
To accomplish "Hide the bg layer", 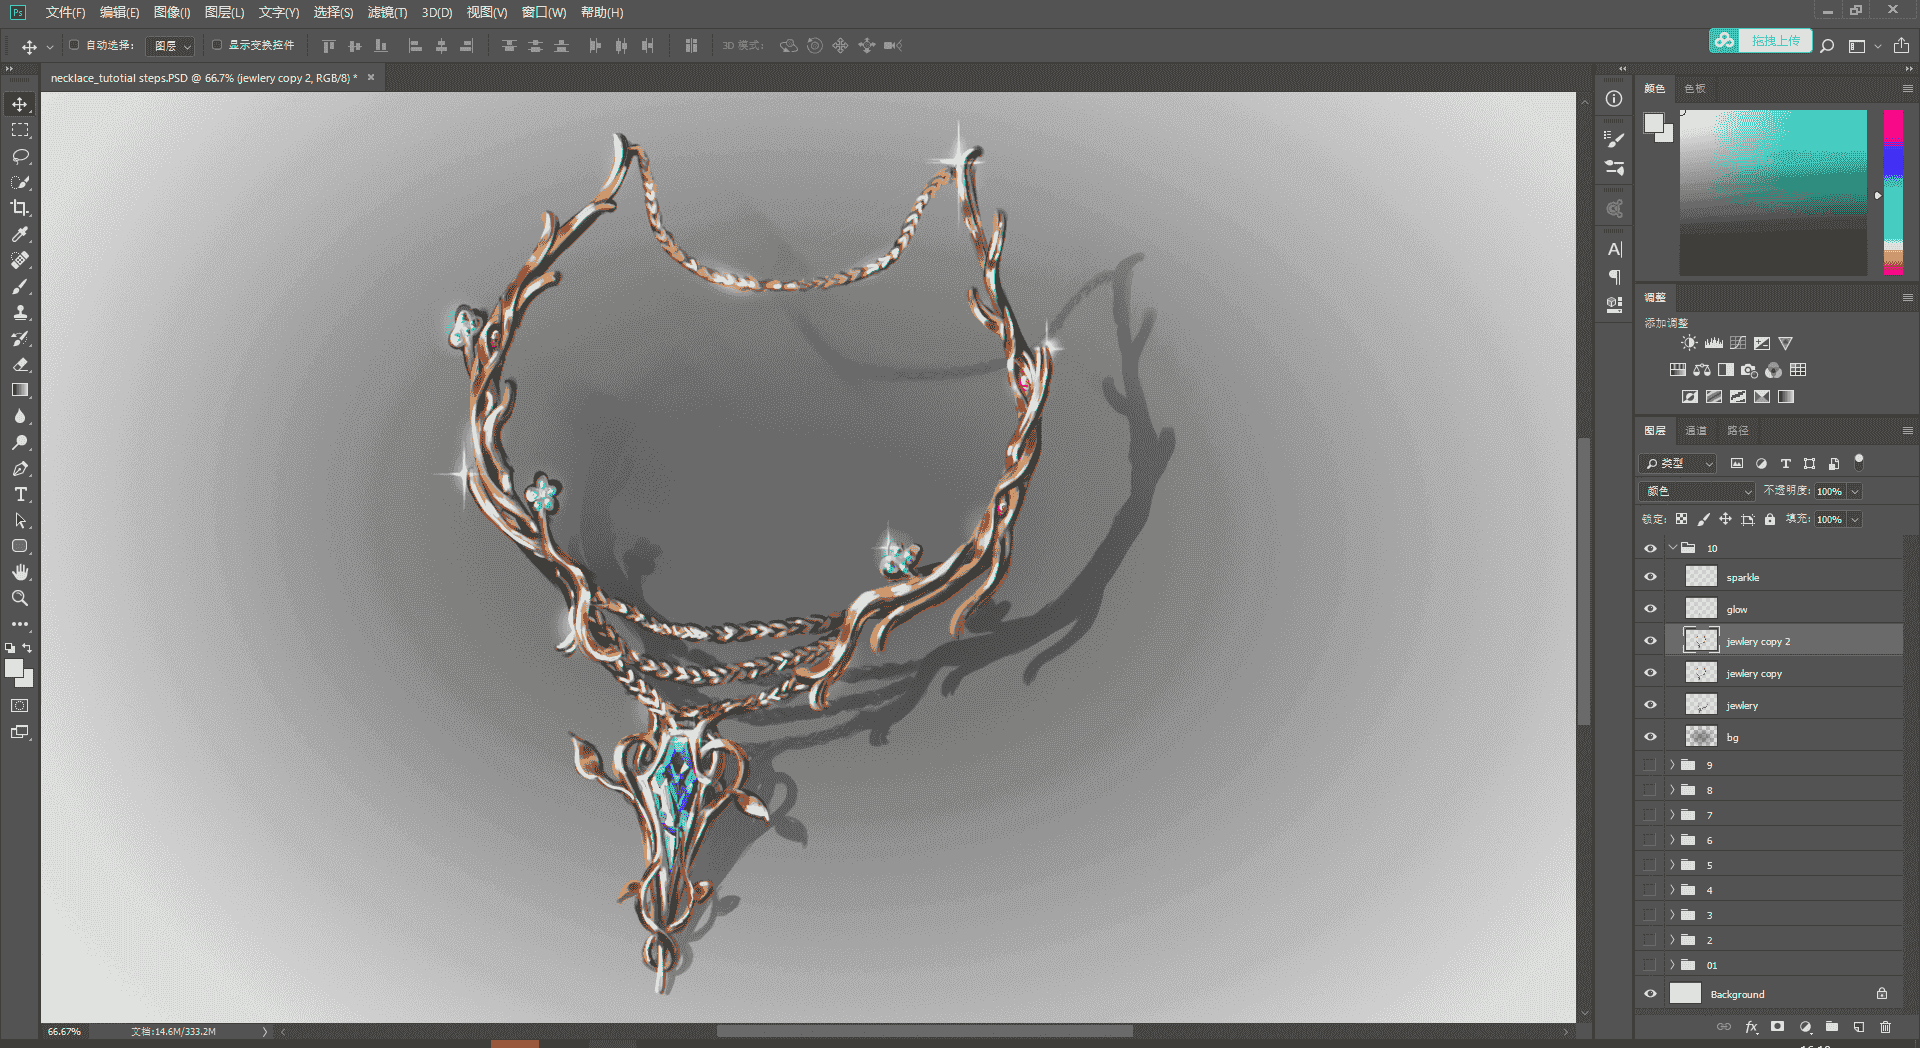I will [1650, 737].
